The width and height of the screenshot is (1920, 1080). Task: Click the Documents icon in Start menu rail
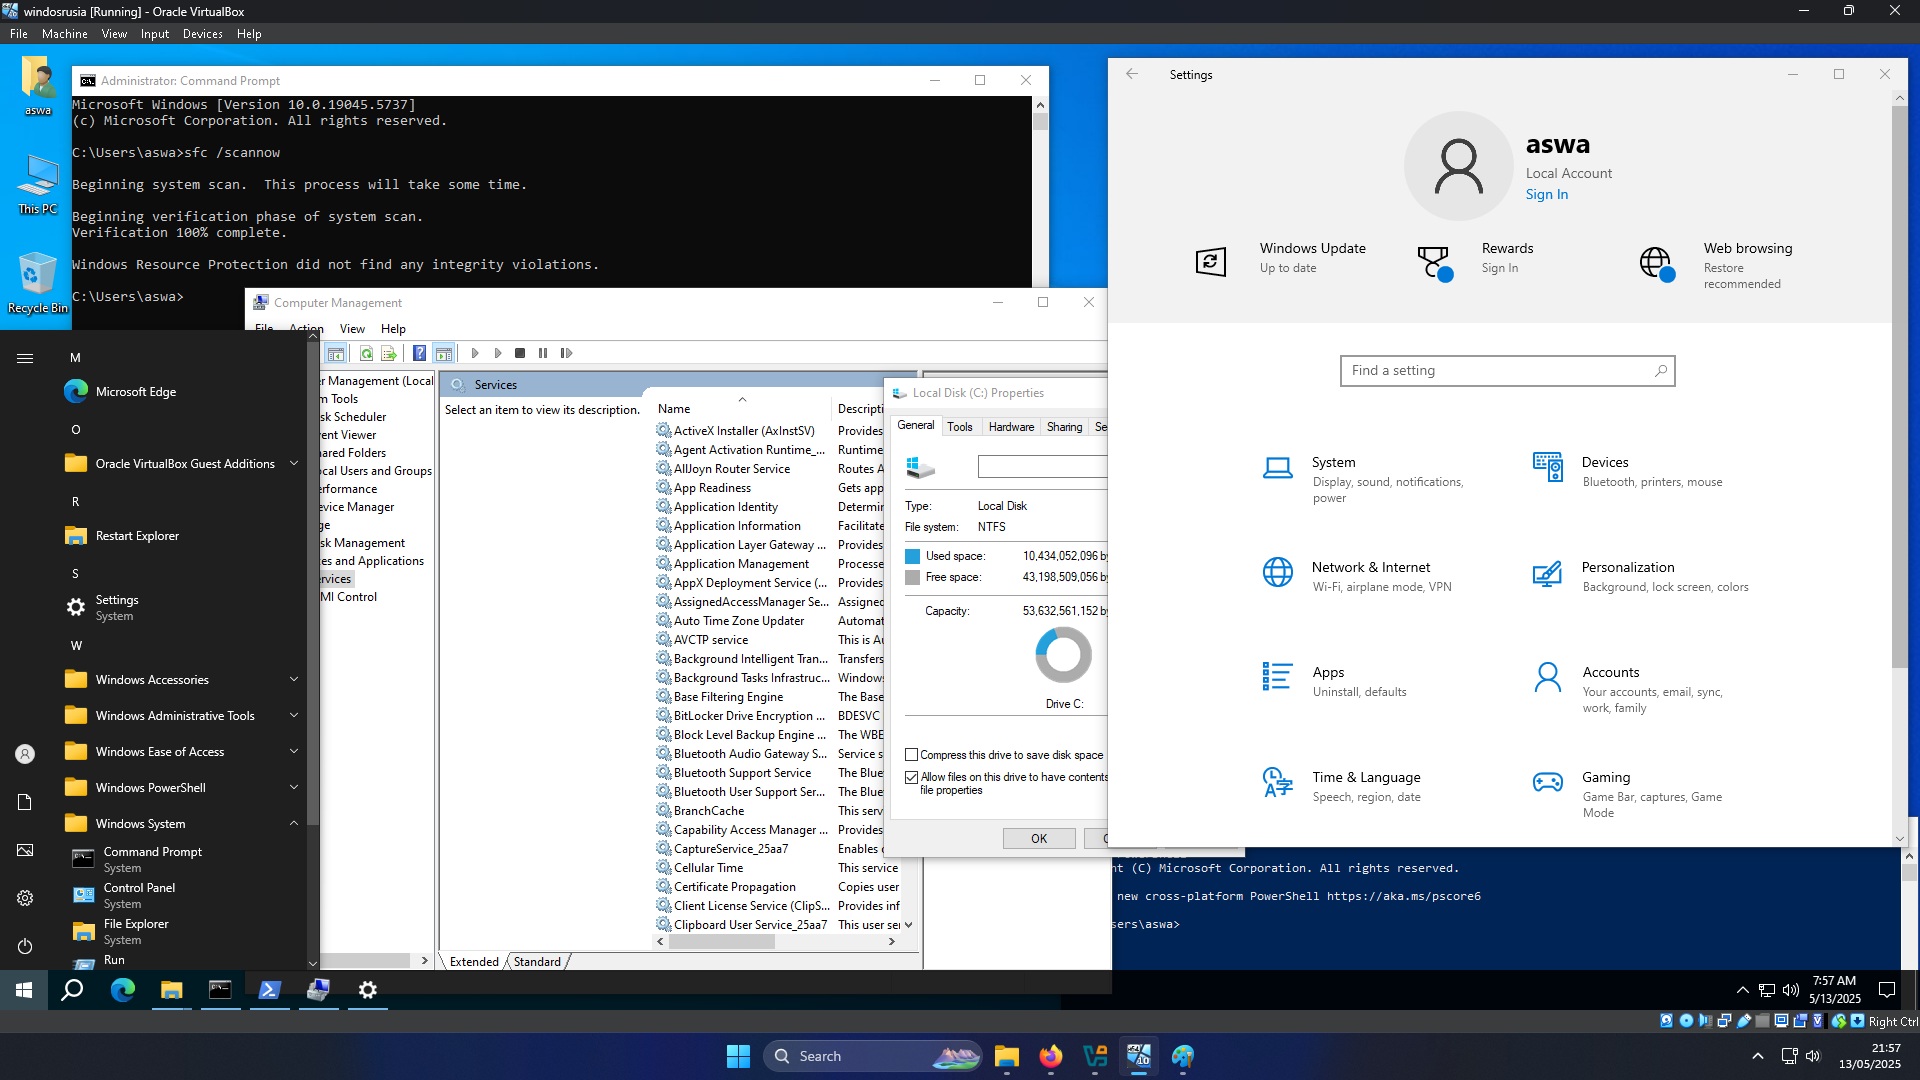pos(25,802)
